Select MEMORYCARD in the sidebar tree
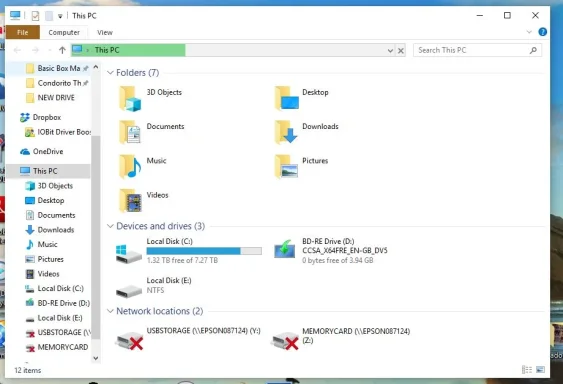Image resolution: width=563 pixels, height=384 pixels. point(57,347)
